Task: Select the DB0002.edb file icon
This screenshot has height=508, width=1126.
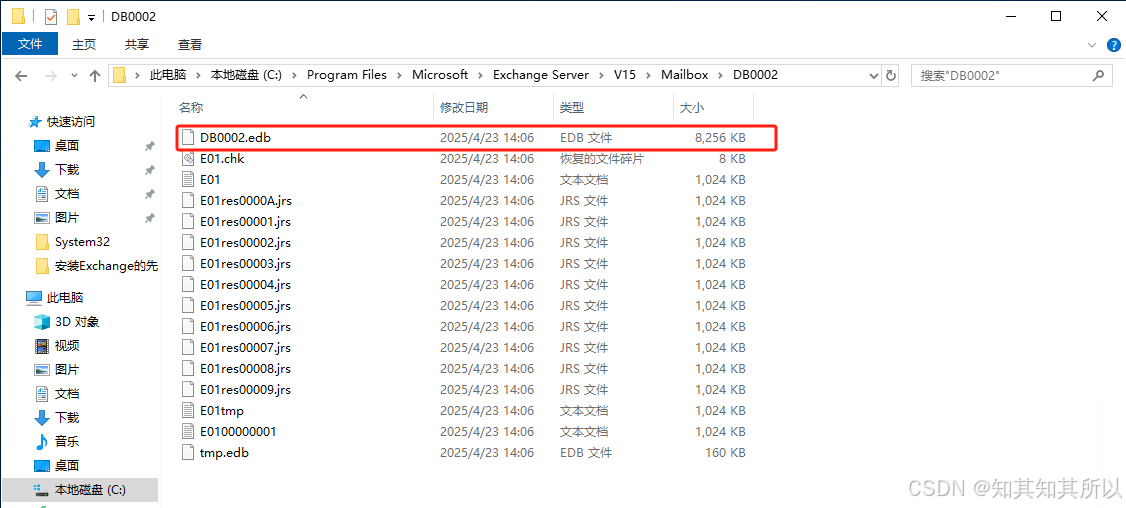Action: point(188,137)
